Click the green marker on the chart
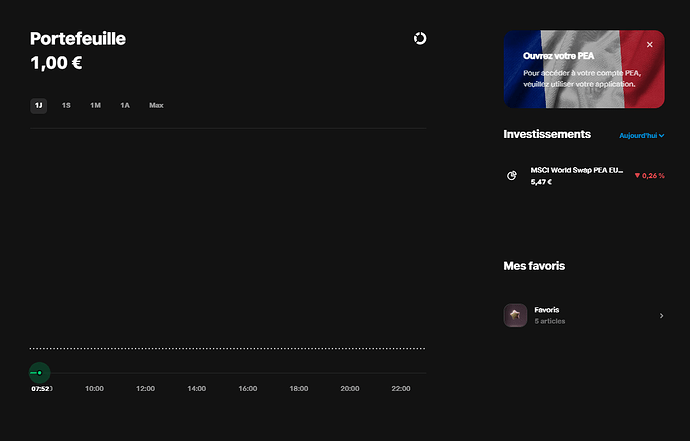This screenshot has width=690, height=441. (39, 372)
